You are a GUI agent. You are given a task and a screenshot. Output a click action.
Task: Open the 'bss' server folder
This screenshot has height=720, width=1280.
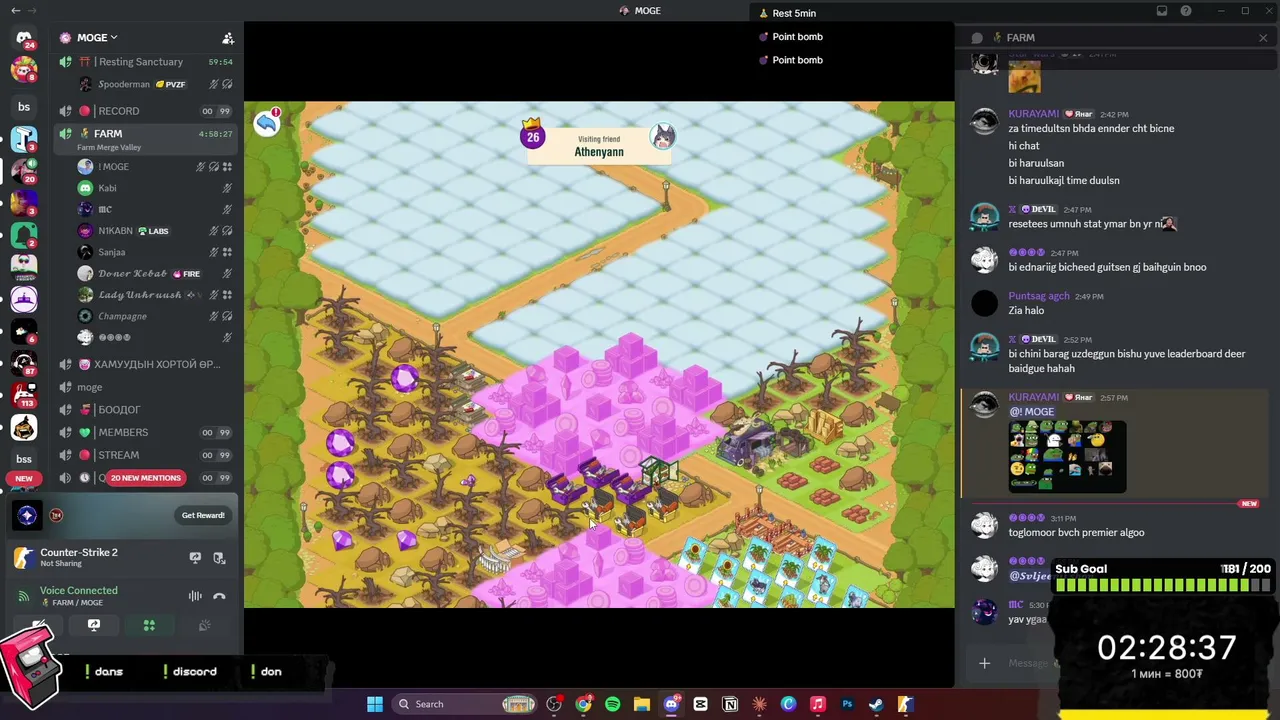[24, 459]
